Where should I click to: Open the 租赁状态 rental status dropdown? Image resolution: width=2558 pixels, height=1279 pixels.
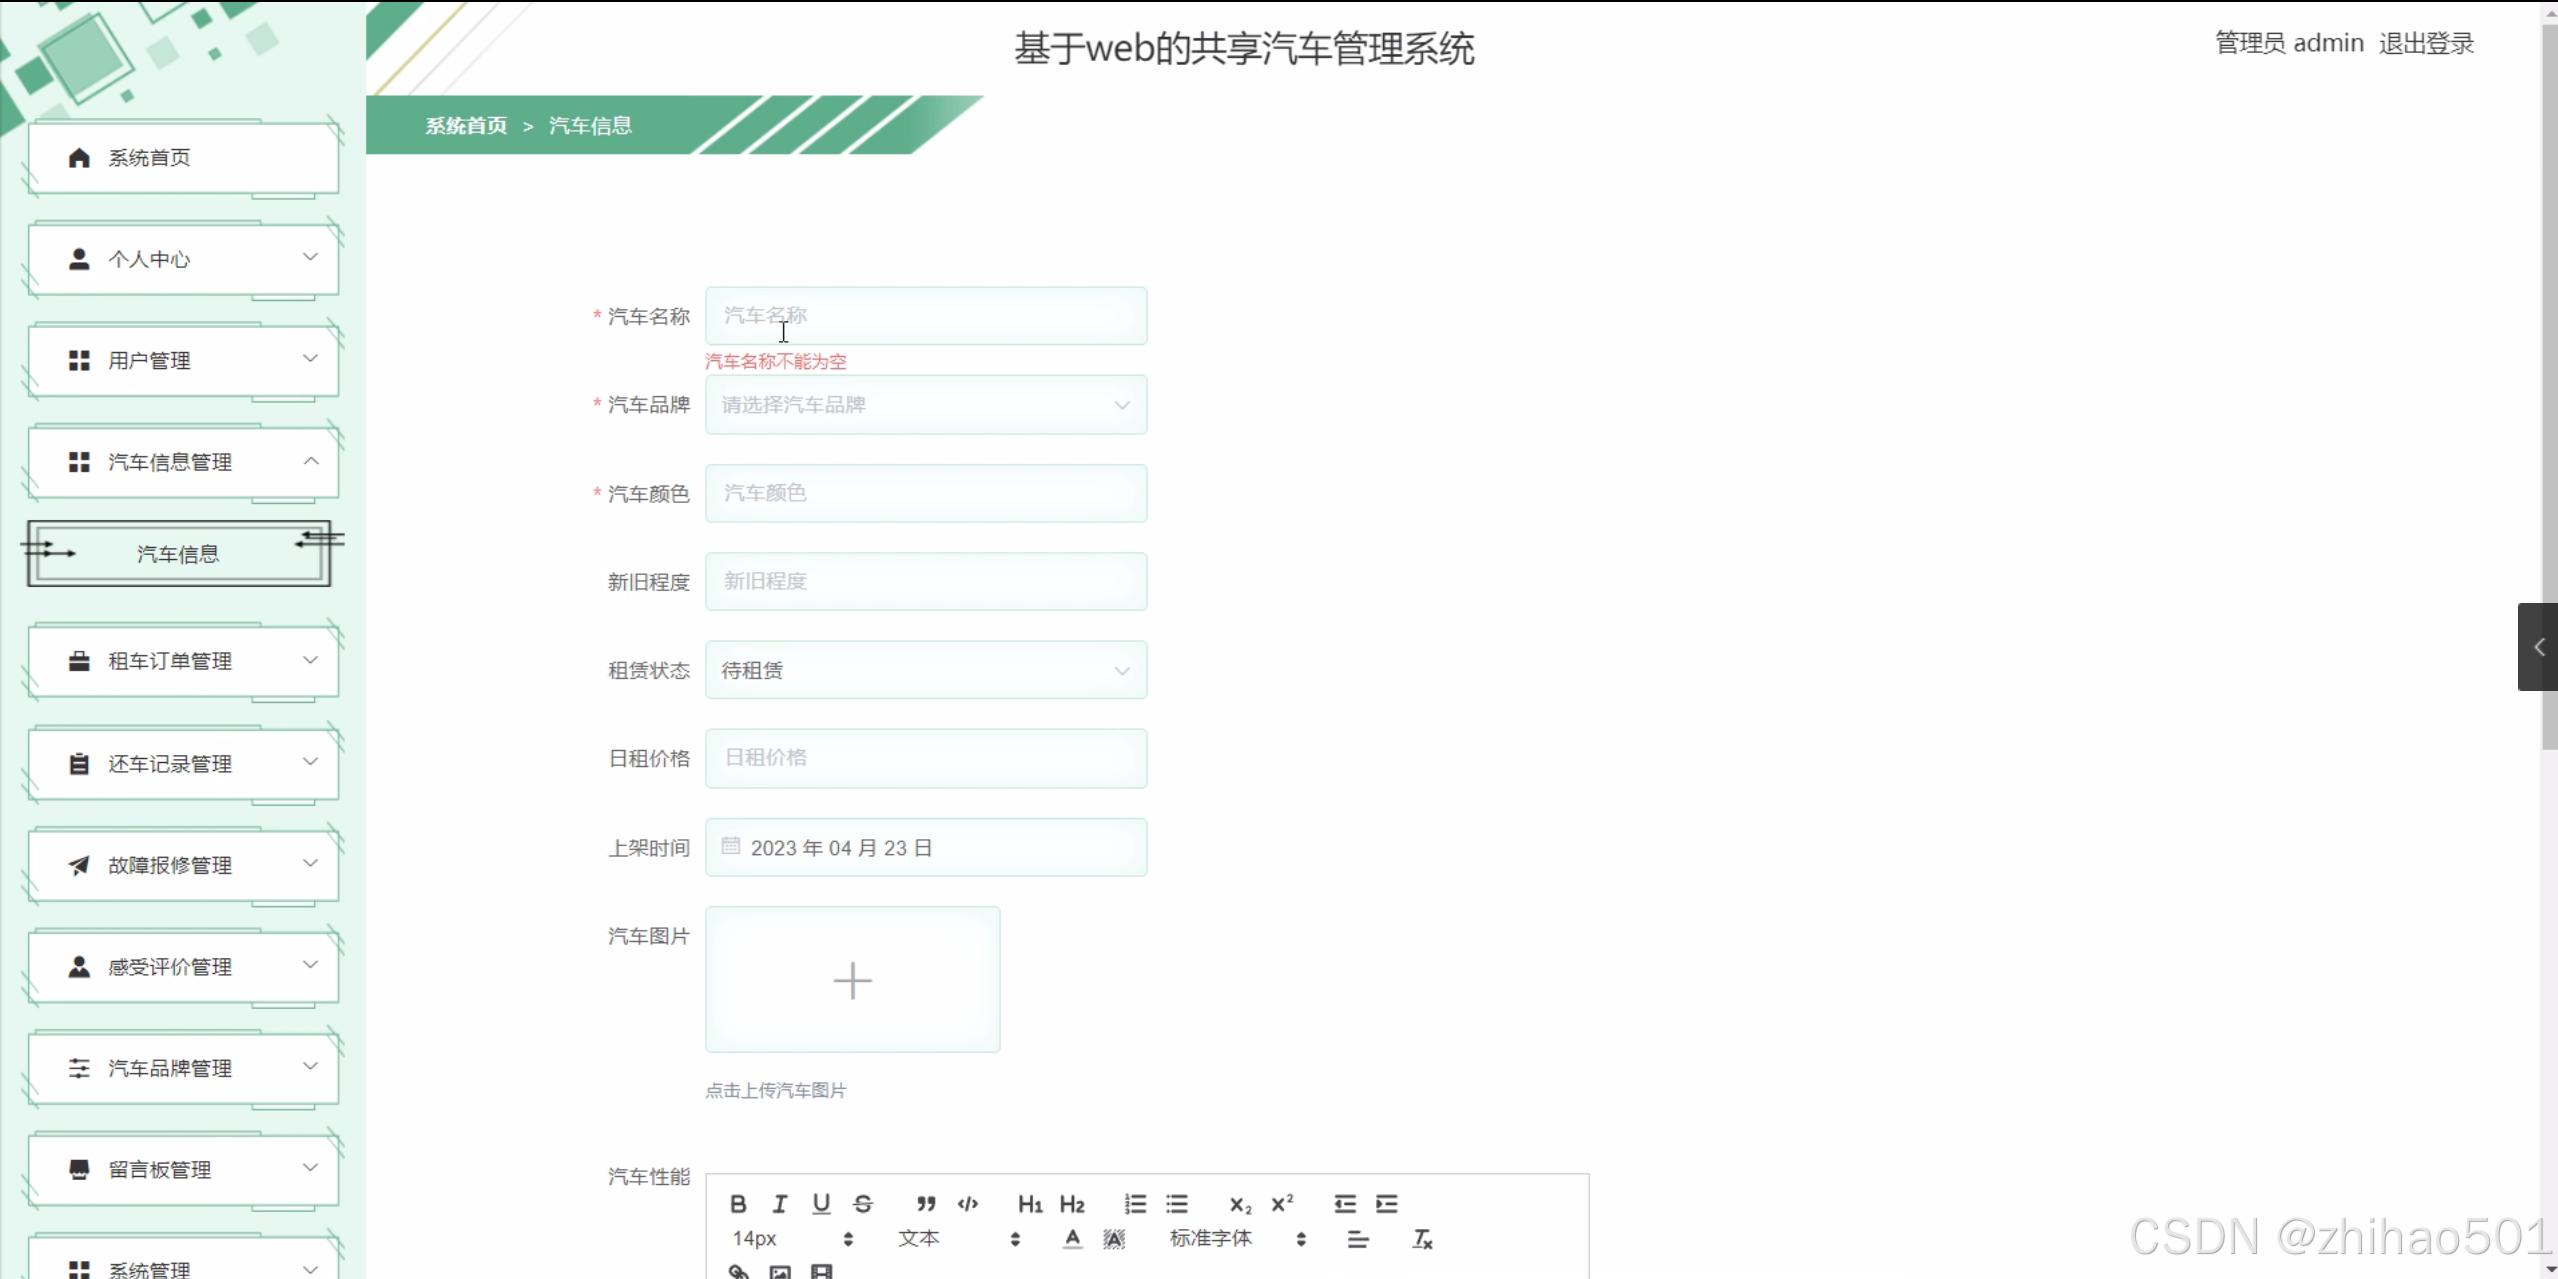pos(925,670)
